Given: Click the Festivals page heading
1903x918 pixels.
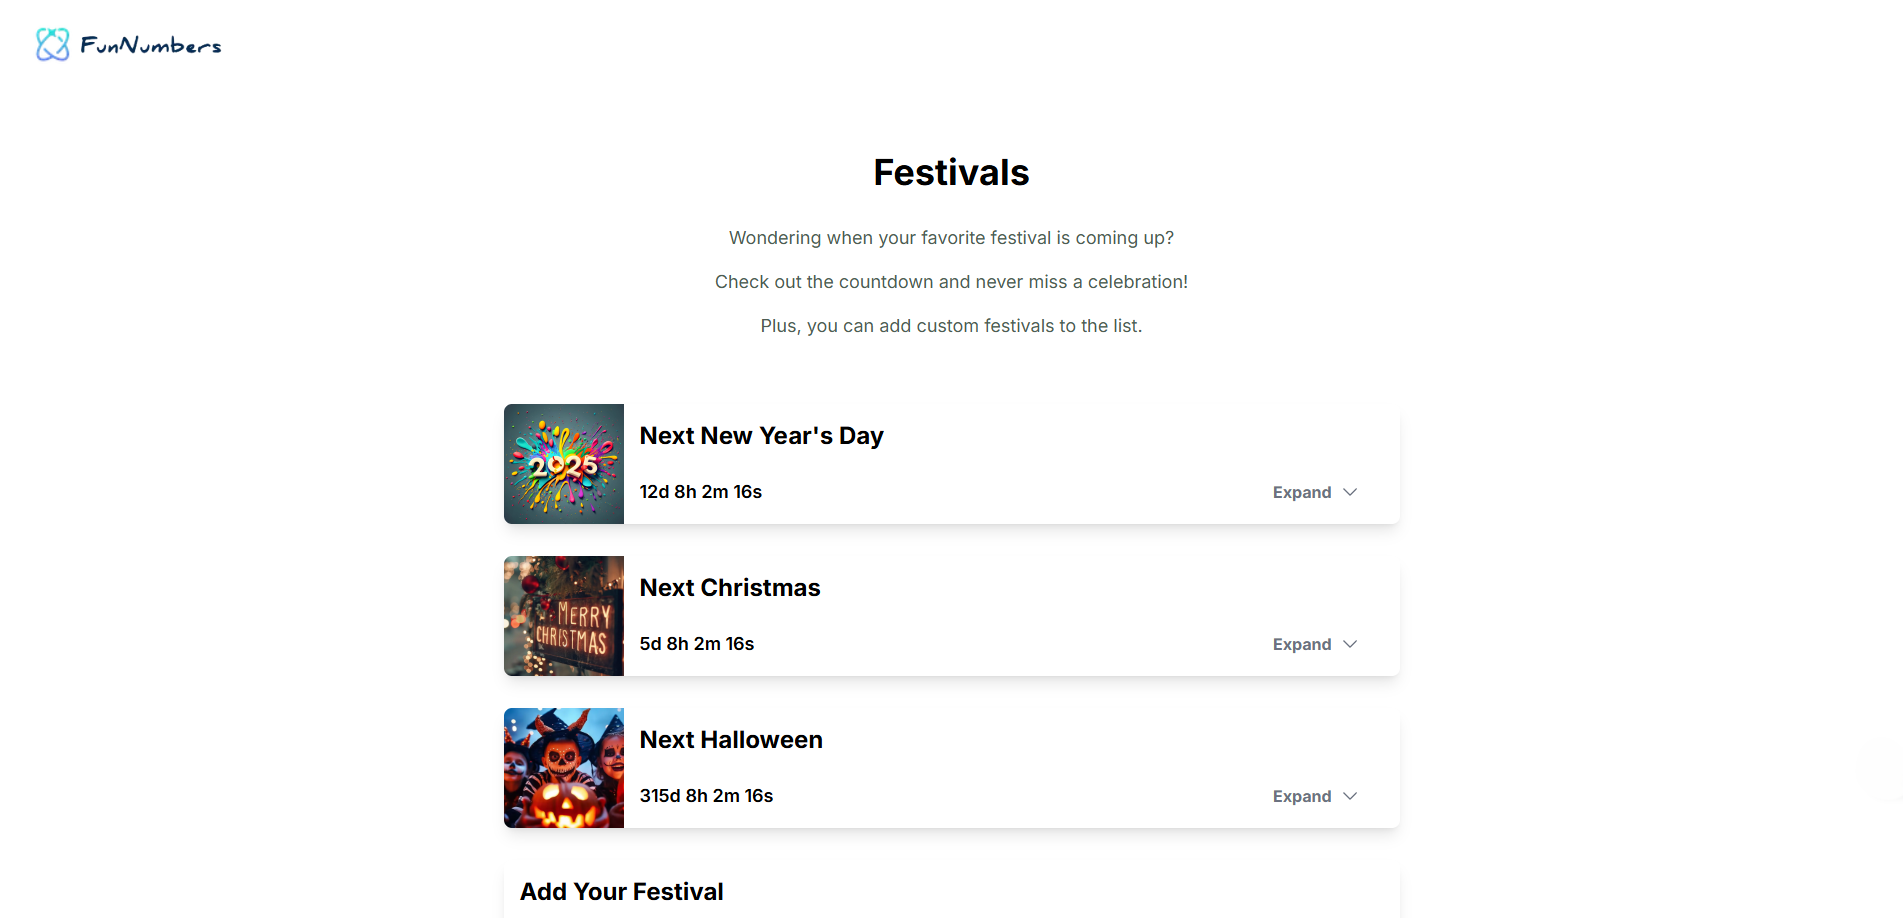Looking at the screenshot, I should click(951, 172).
